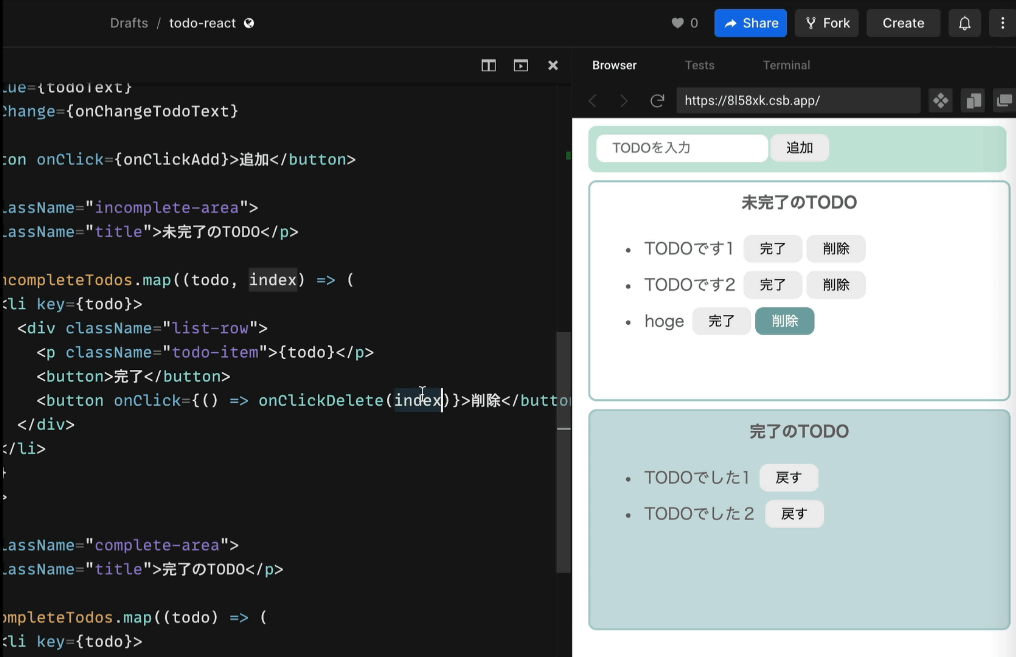Click the TODOを入力 text input
This screenshot has height=657, width=1016.
681,148
